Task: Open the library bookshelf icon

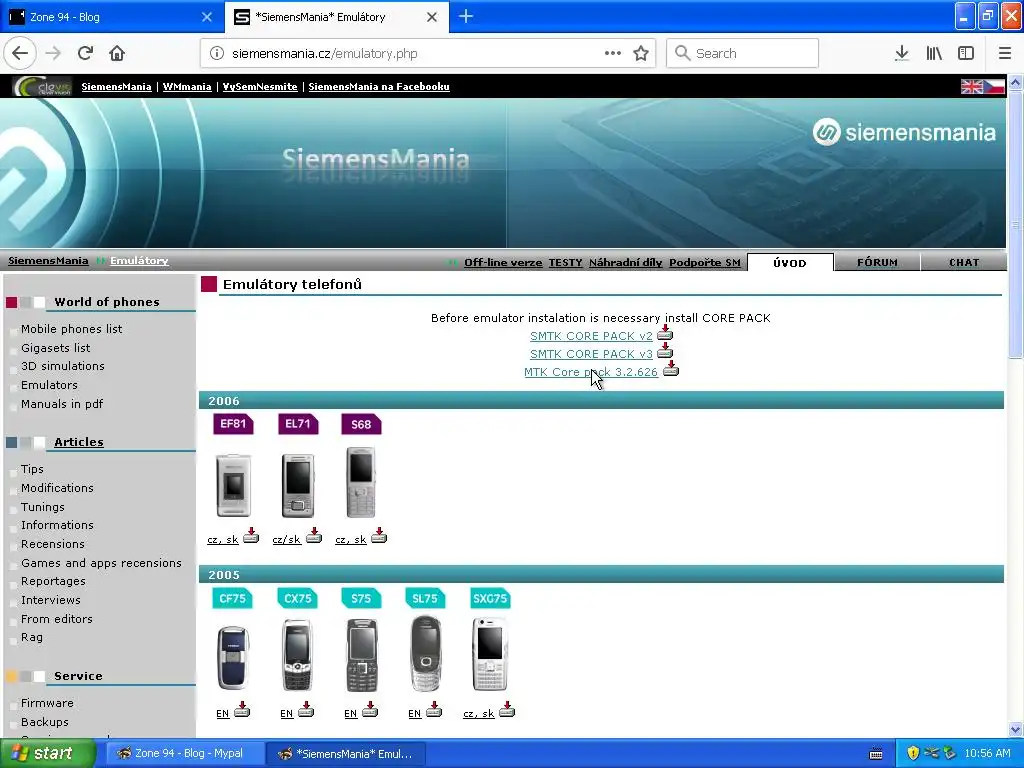Action: tap(934, 54)
